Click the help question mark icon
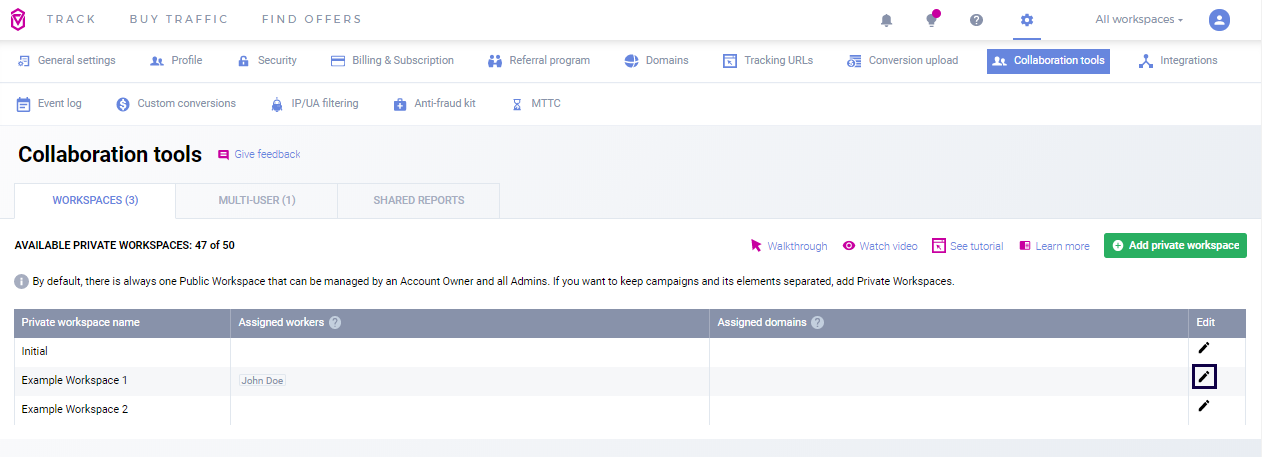The width and height of the screenshot is (1262, 457). pos(976,20)
